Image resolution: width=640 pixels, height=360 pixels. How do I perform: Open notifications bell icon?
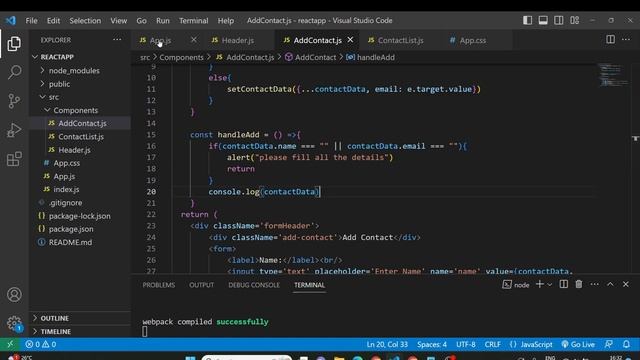(626, 344)
